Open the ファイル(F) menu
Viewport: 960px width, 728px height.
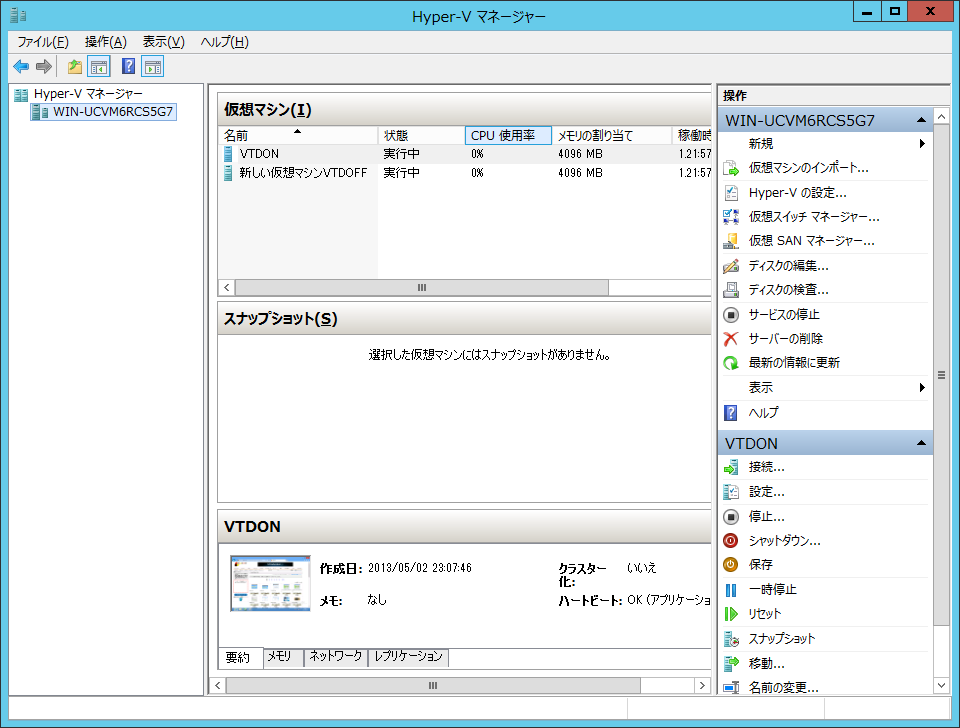coord(43,42)
